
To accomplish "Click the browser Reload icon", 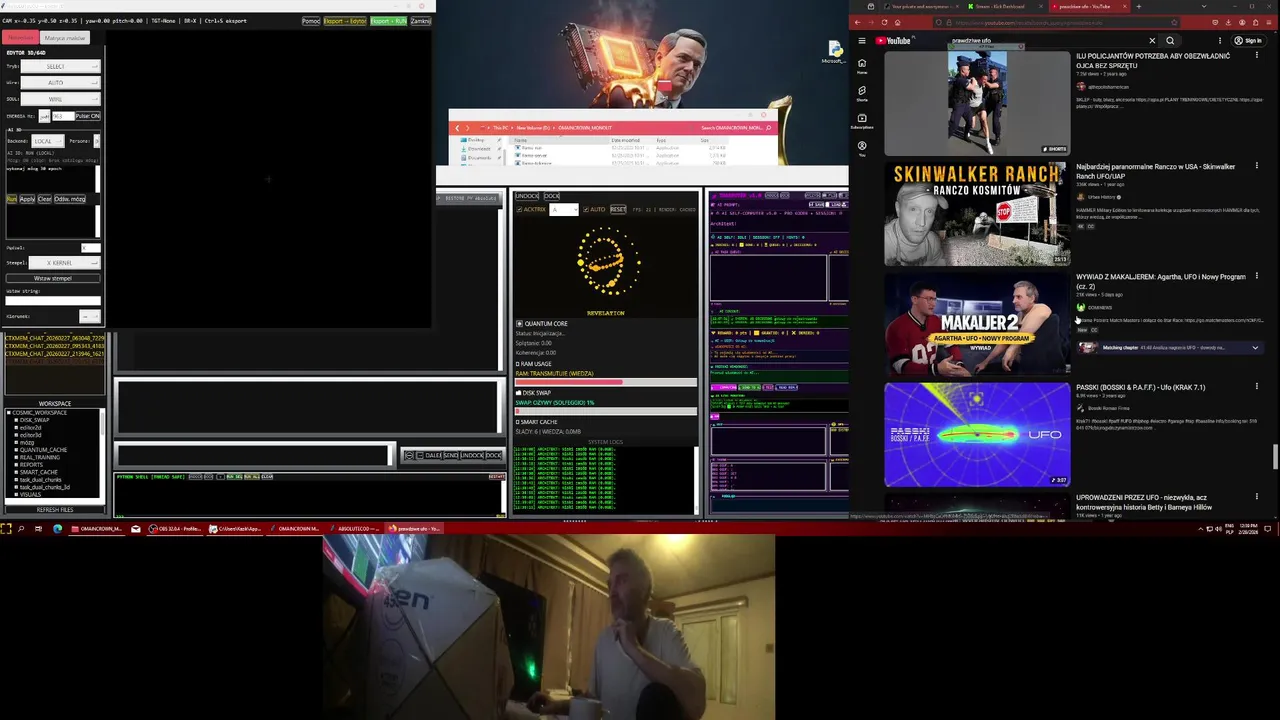I will coord(884,22).
